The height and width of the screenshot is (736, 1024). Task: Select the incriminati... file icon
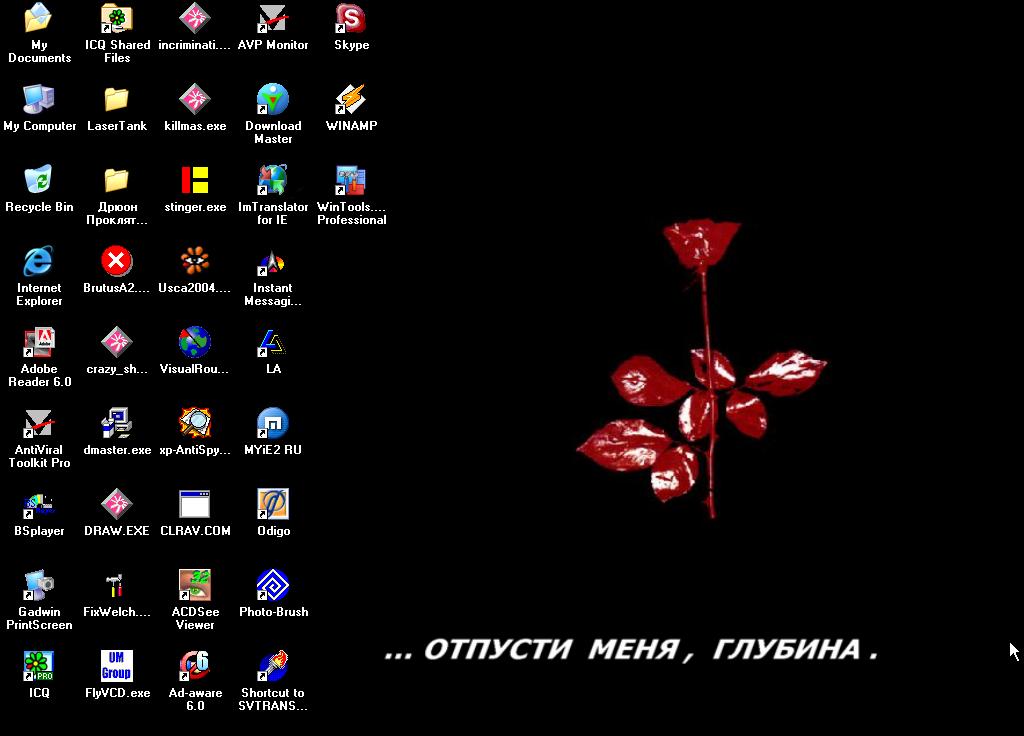(195, 18)
